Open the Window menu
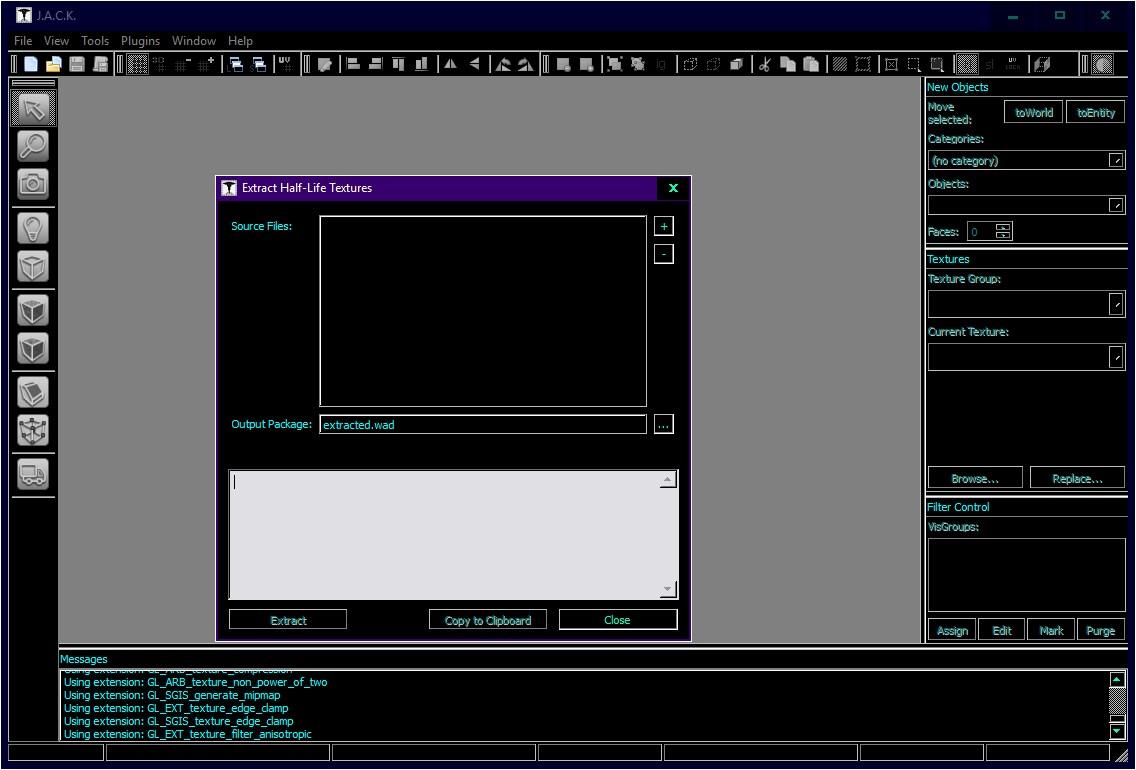1136x770 pixels. [194, 41]
